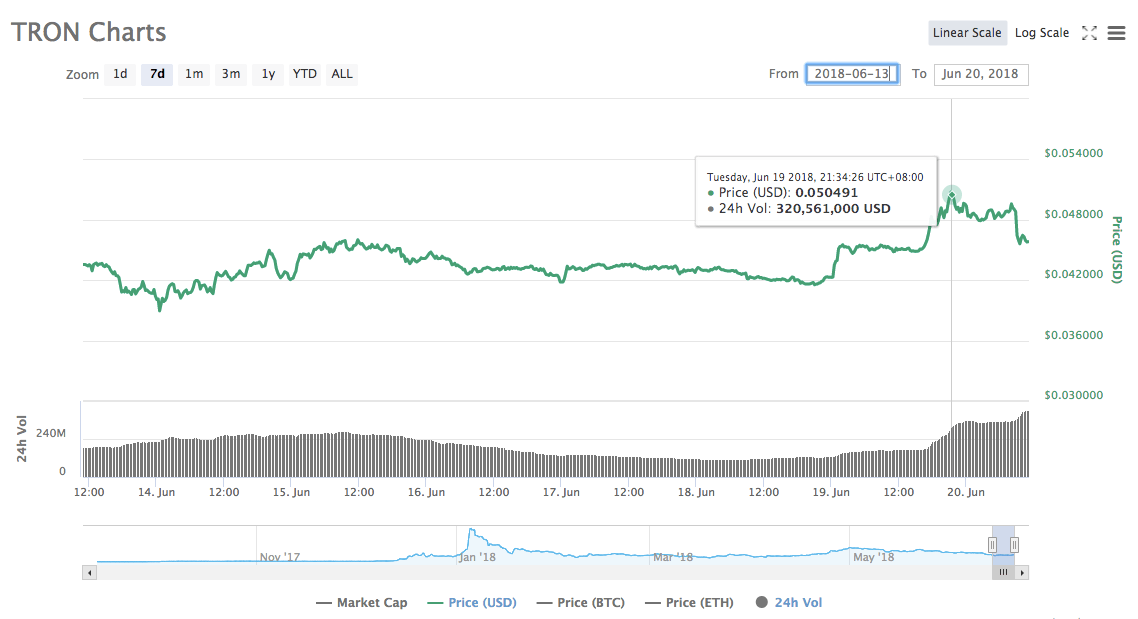Click the right scroll arrow of the navigator
The image size is (1138, 619).
(x=1022, y=573)
